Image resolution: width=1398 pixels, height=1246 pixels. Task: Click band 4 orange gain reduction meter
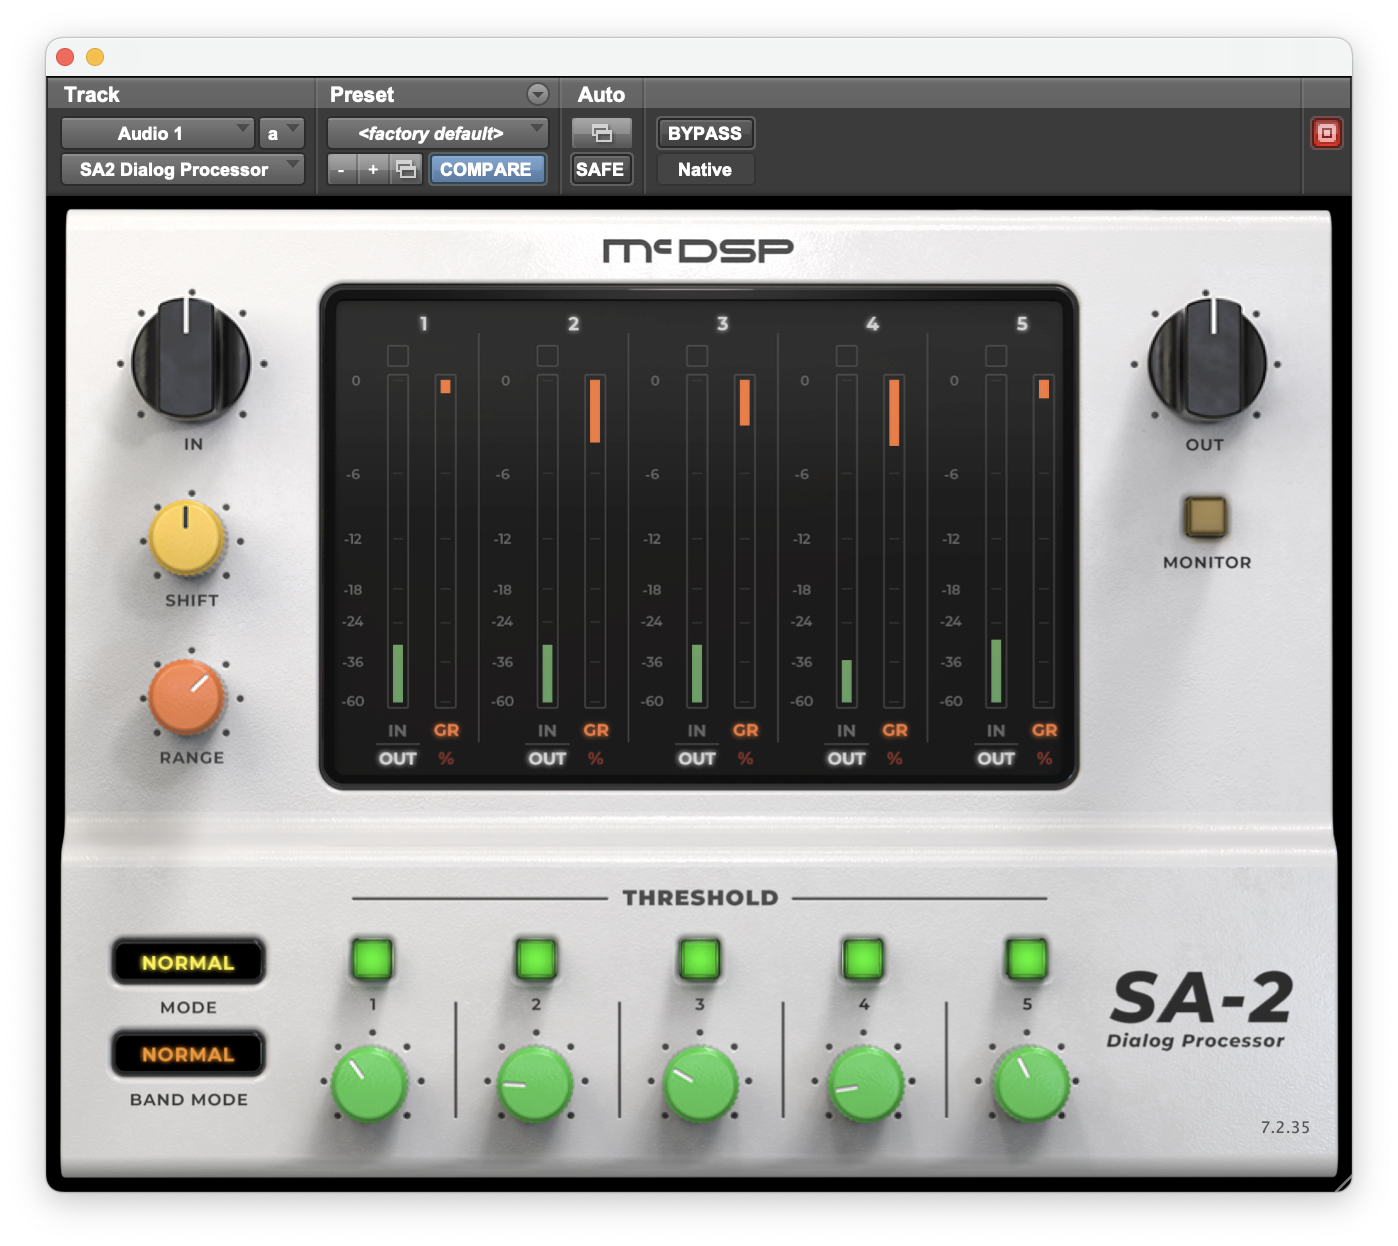point(894,541)
